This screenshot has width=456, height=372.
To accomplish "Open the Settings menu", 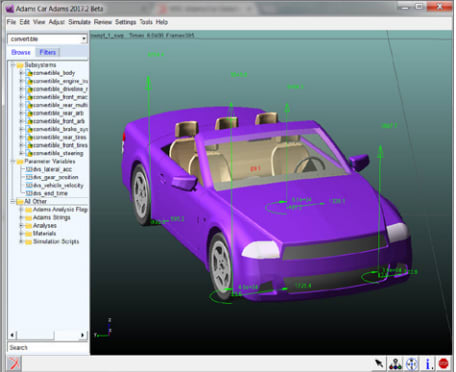I will pos(125,22).
